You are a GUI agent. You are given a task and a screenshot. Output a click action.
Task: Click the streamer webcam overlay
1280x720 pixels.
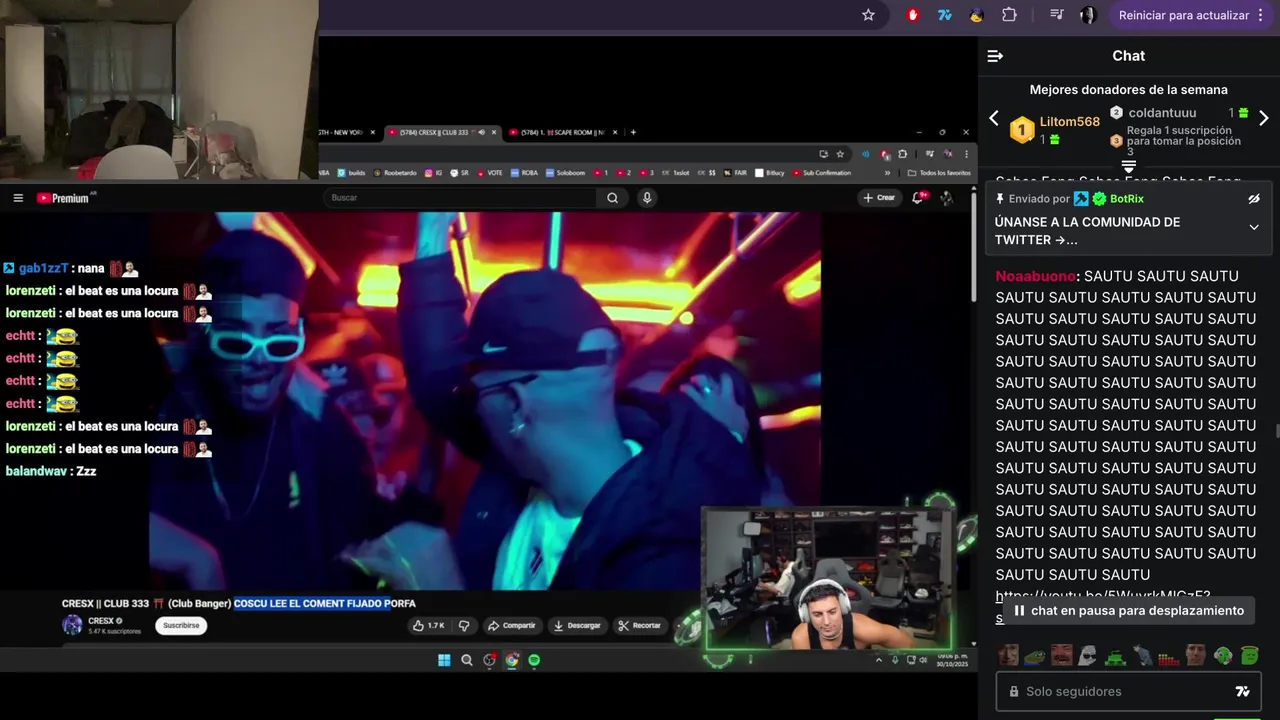click(x=828, y=578)
